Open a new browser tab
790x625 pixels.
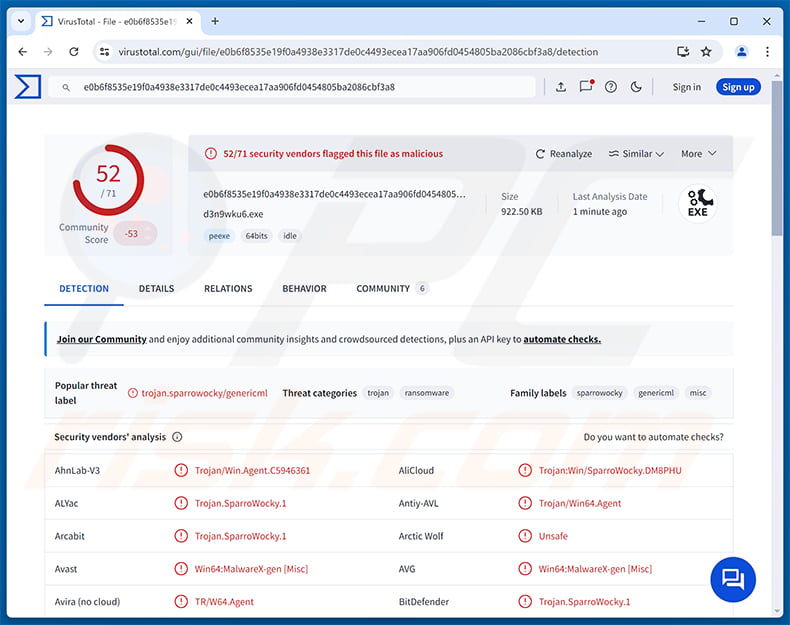tap(215, 21)
